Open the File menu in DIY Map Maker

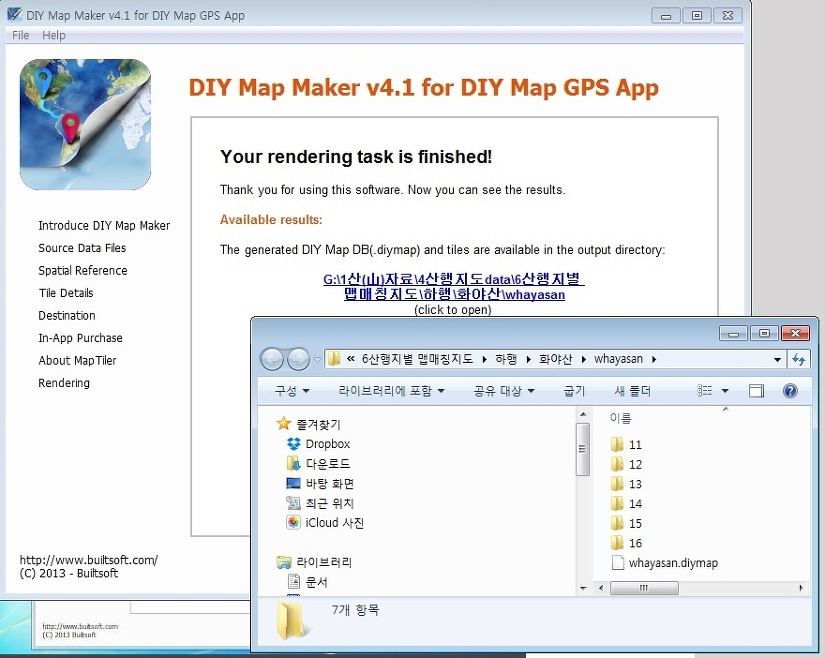click(x=21, y=35)
